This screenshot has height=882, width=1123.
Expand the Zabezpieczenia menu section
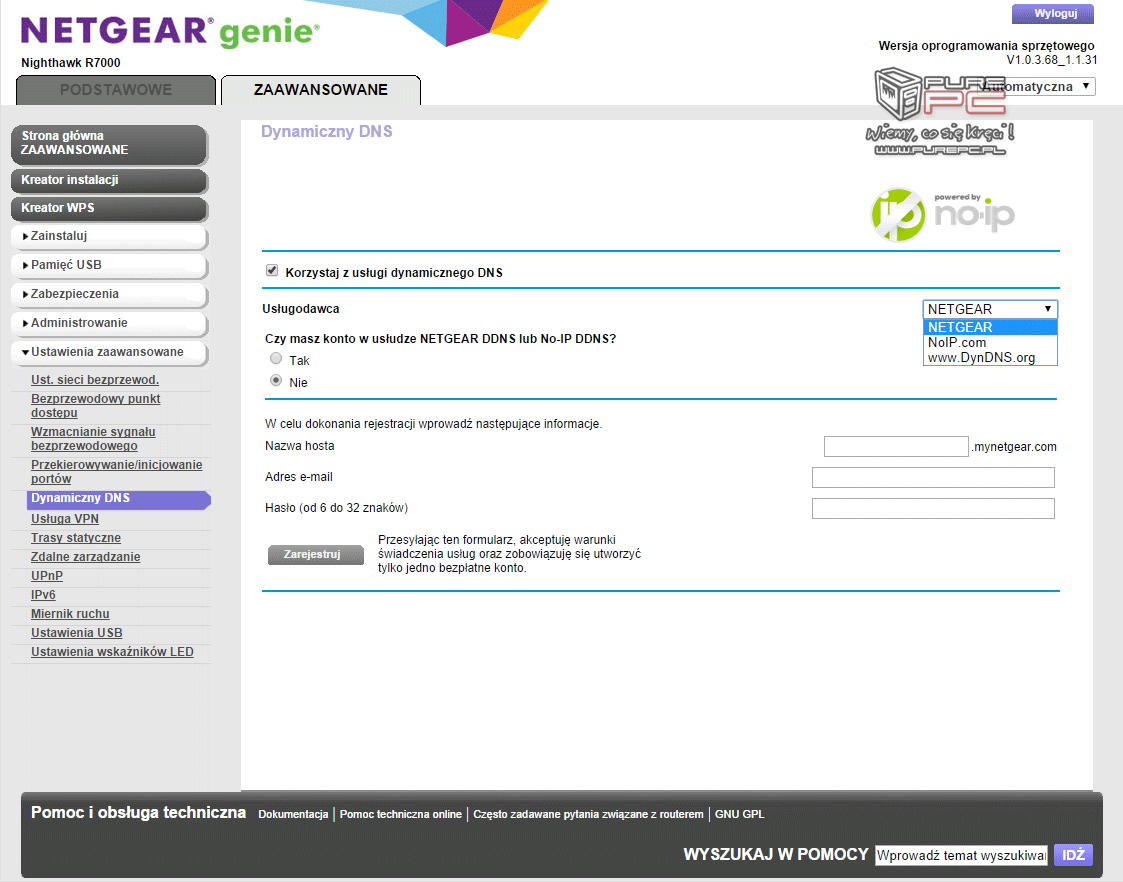(x=109, y=294)
